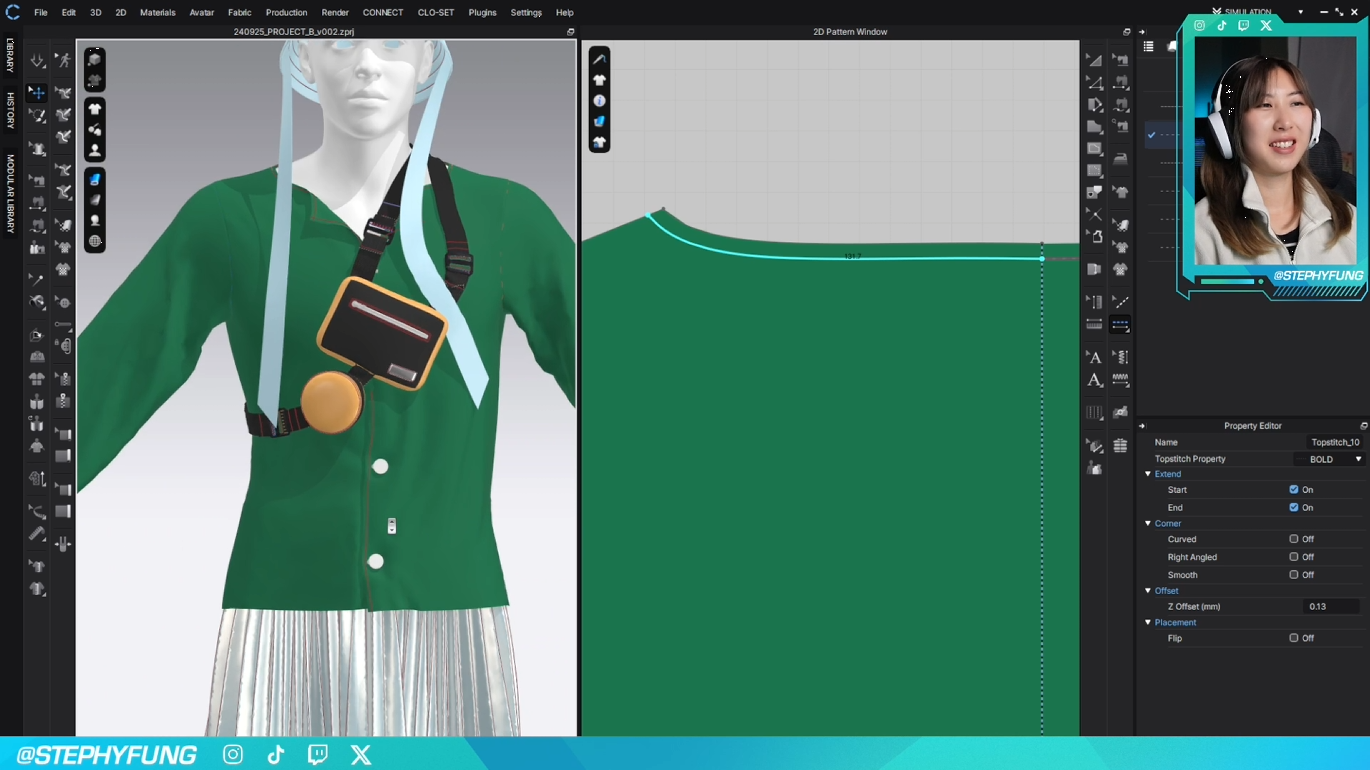Click the avatar display icon in 3D view
The height and width of the screenshot is (770, 1370).
pos(95,151)
